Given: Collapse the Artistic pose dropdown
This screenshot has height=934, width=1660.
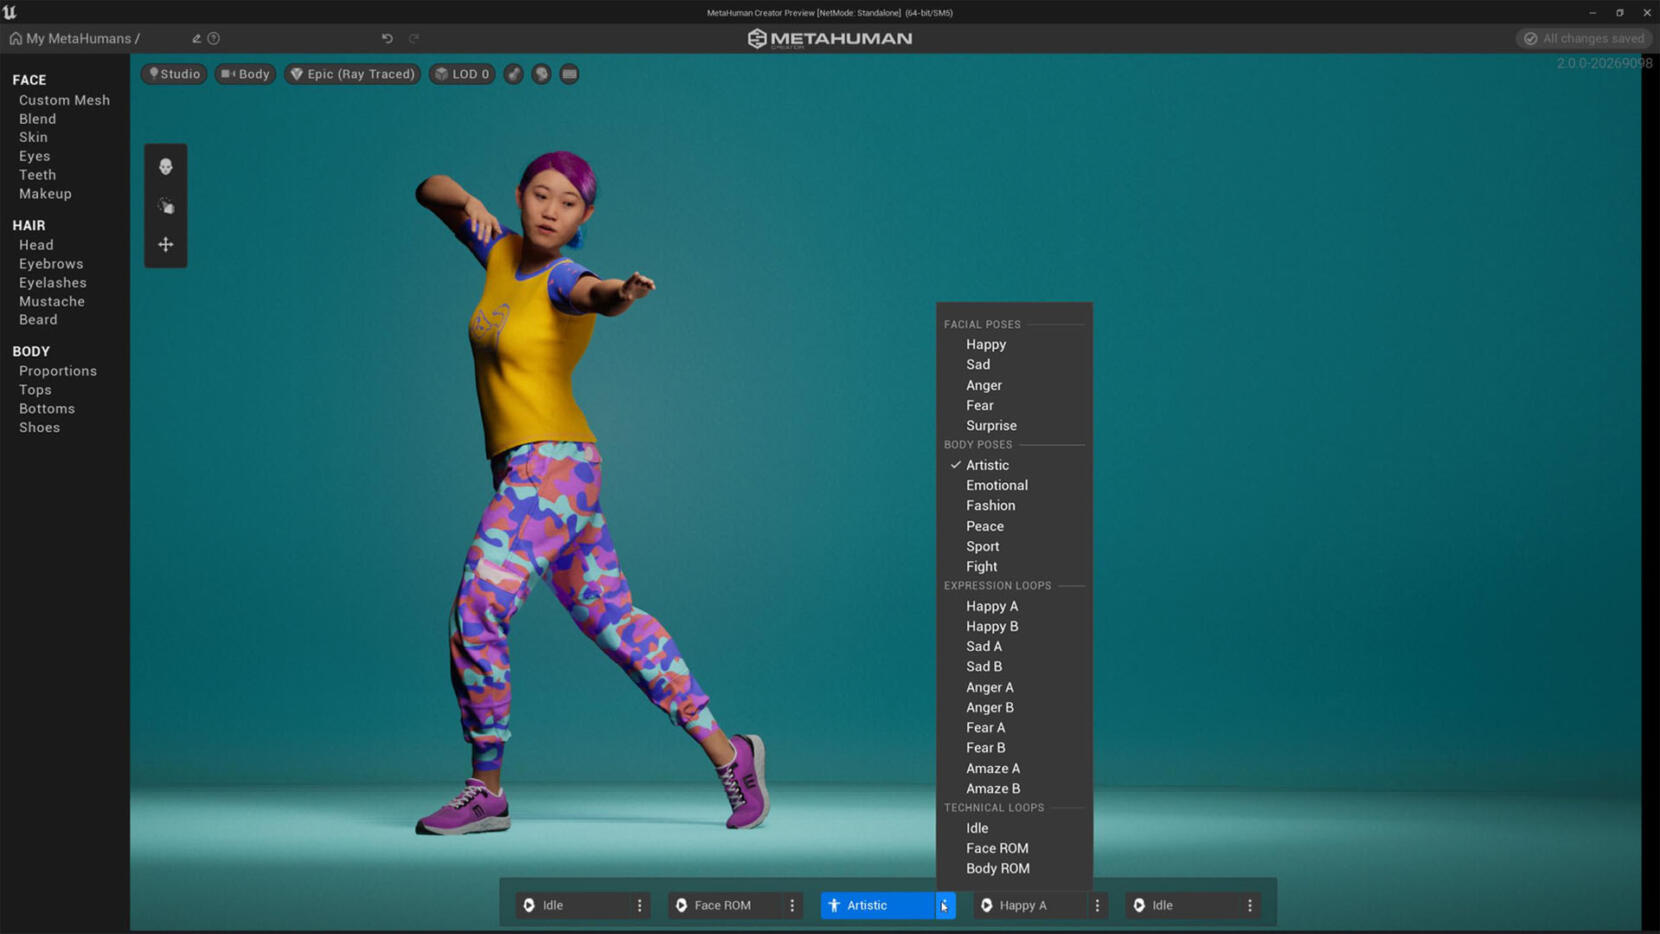Looking at the screenshot, I should point(943,905).
